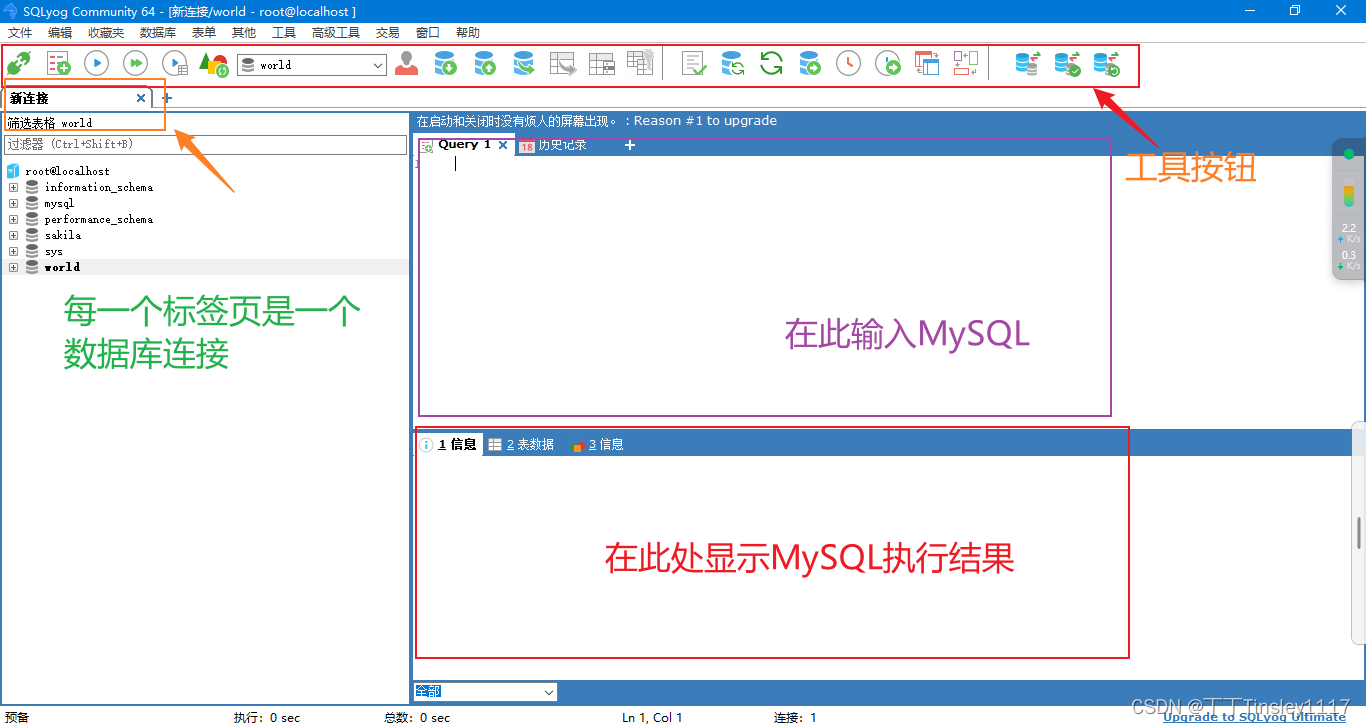The image size is (1366, 727).
Task: Click the large green circular refresh arrows icon
Action: [x=771, y=64]
